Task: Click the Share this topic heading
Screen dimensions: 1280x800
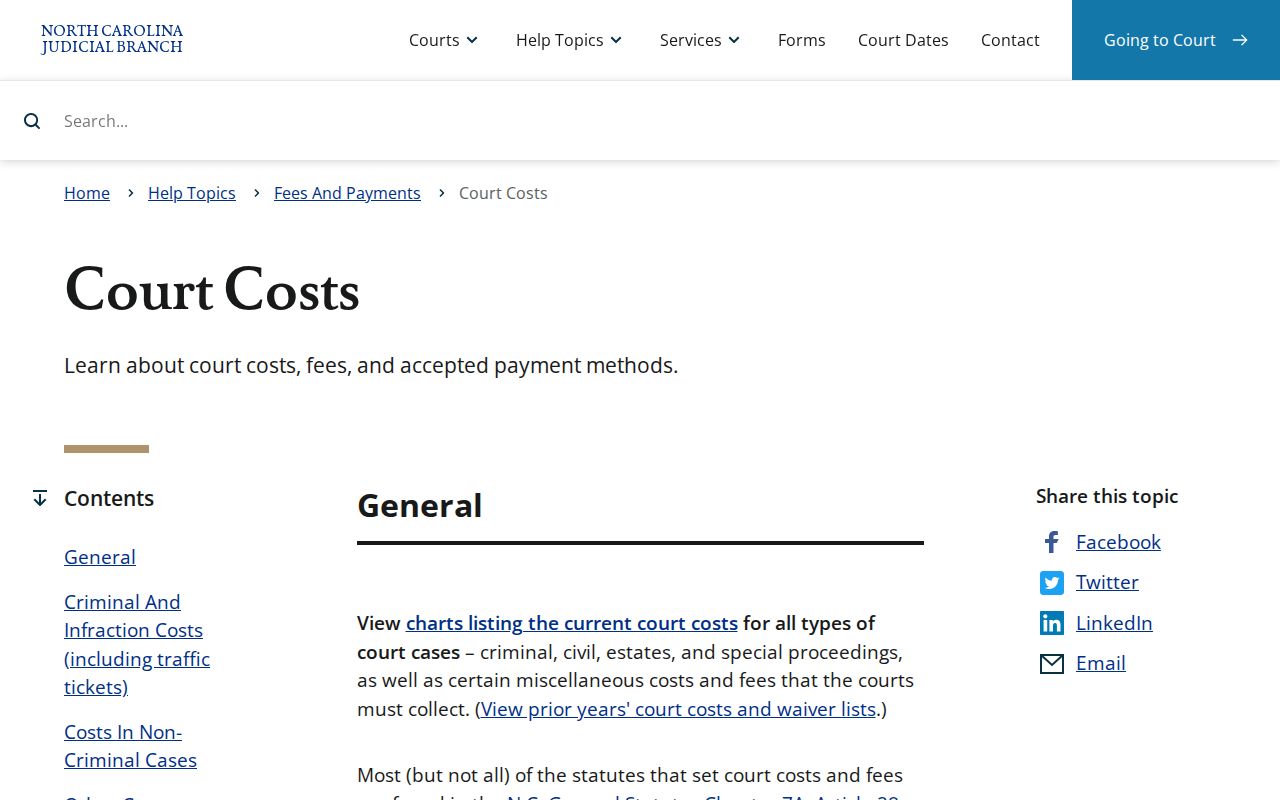Action: pos(1107,496)
